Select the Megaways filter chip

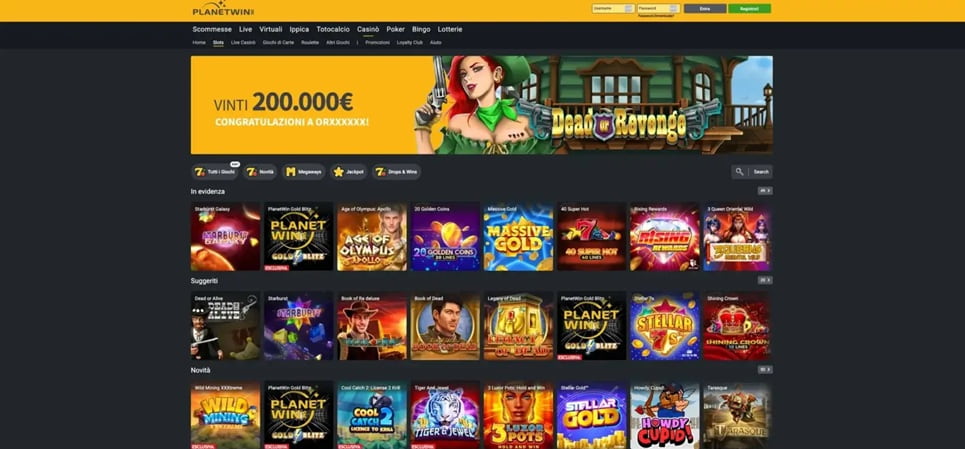click(x=303, y=172)
